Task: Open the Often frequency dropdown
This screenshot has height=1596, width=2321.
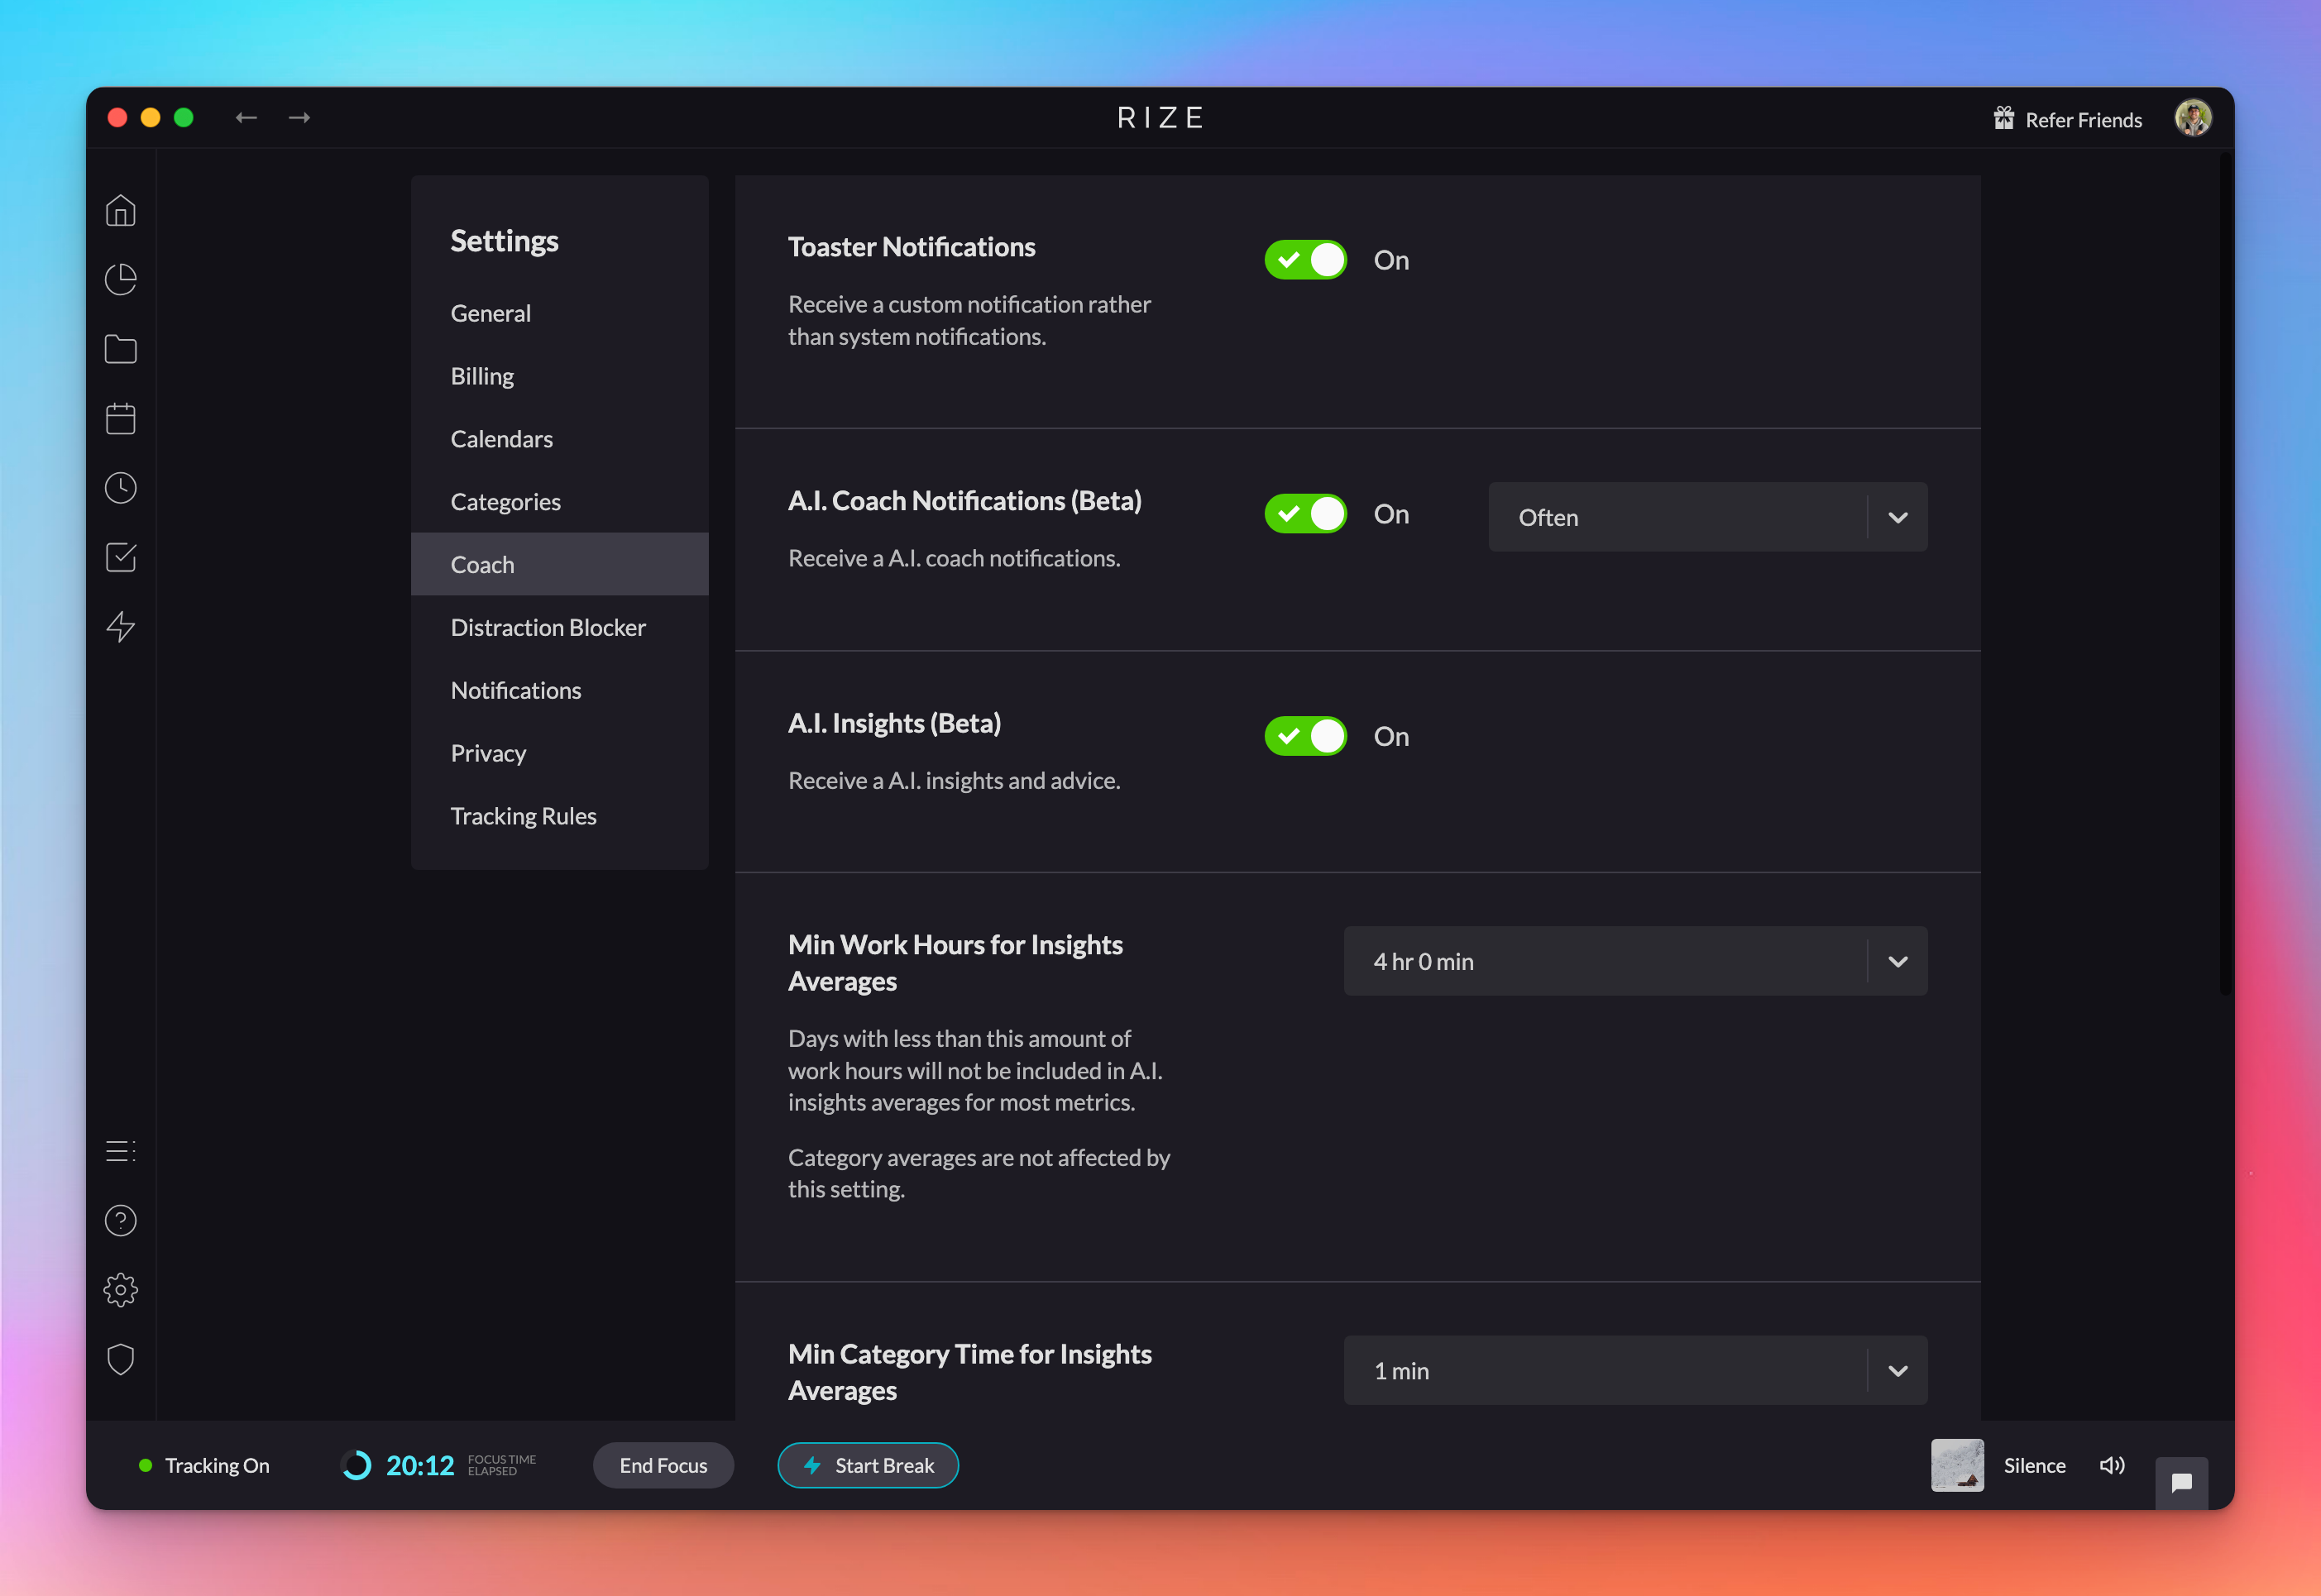Action: point(1707,517)
